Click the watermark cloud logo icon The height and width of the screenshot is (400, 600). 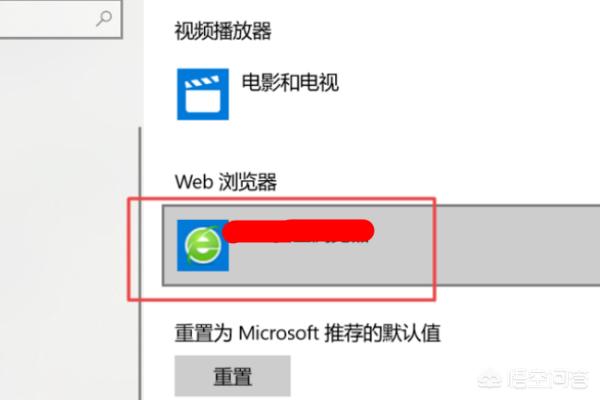[490, 379]
